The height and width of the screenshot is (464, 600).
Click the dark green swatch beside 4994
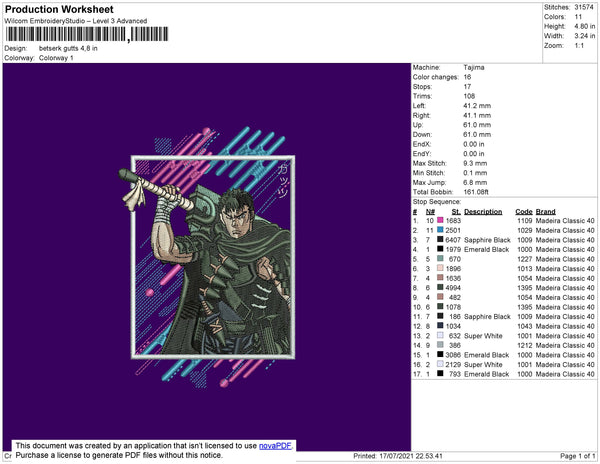(x=440, y=287)
